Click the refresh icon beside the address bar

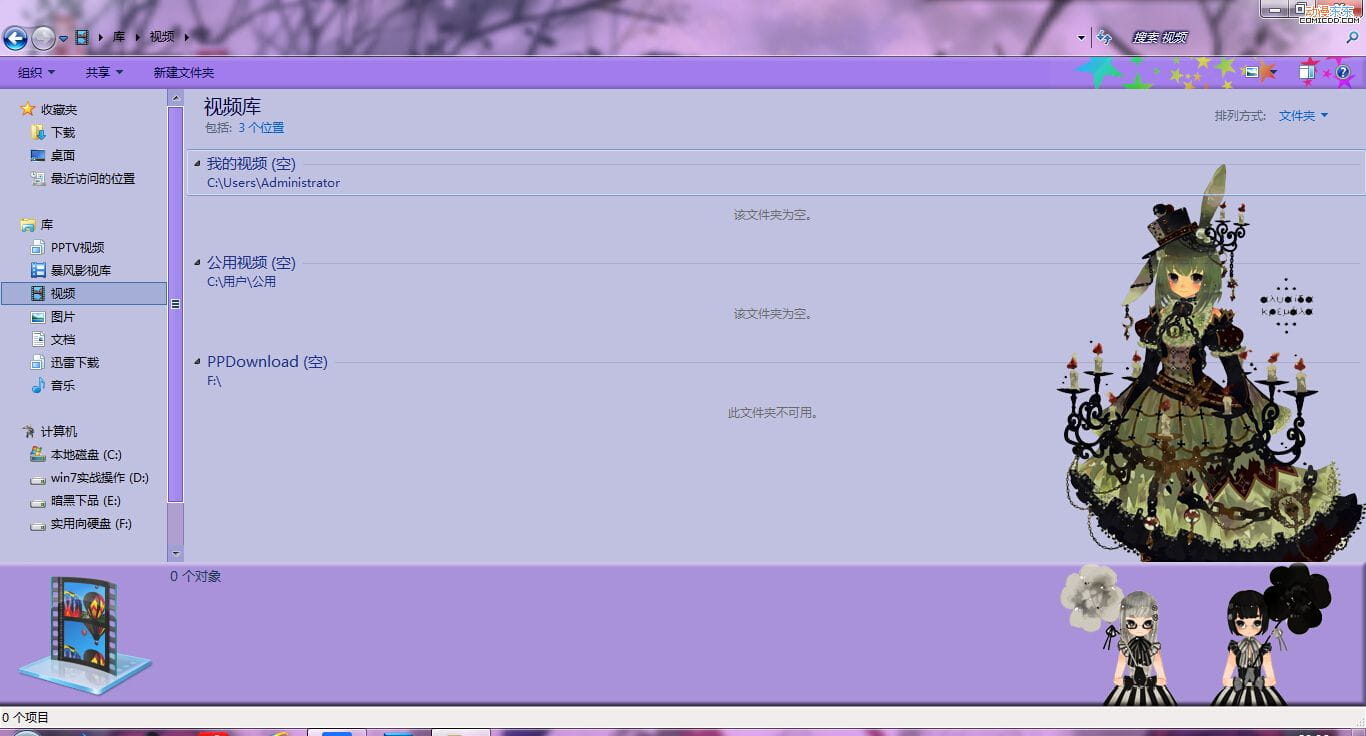(1104, 37)
